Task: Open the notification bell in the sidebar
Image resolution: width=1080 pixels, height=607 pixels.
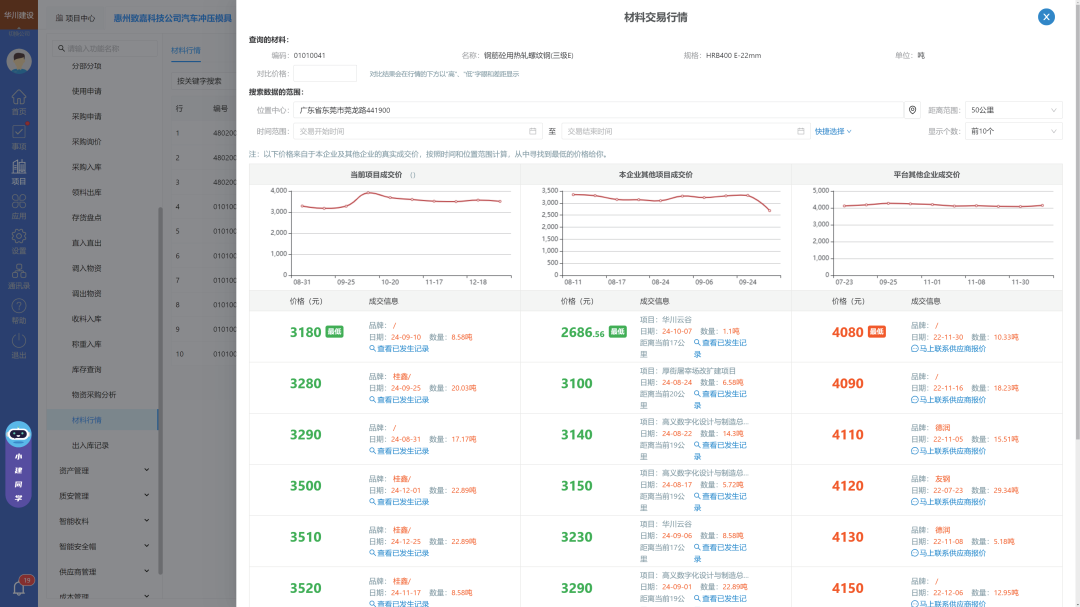Action: coord(18,588)
